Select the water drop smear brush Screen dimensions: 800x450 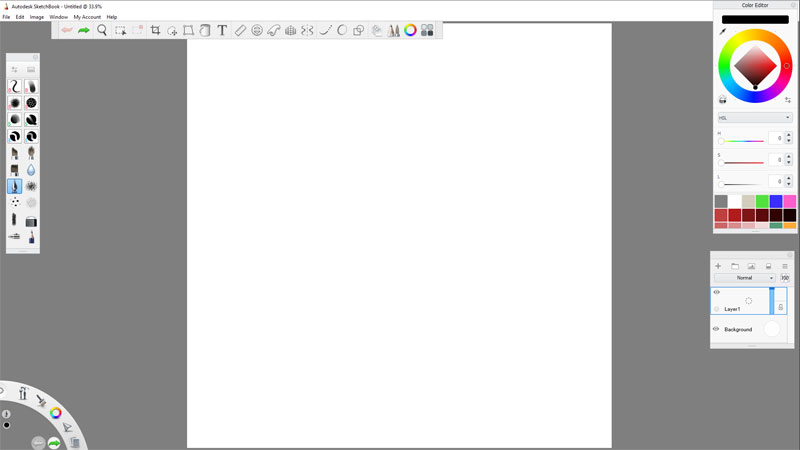(x=31, y=169)
